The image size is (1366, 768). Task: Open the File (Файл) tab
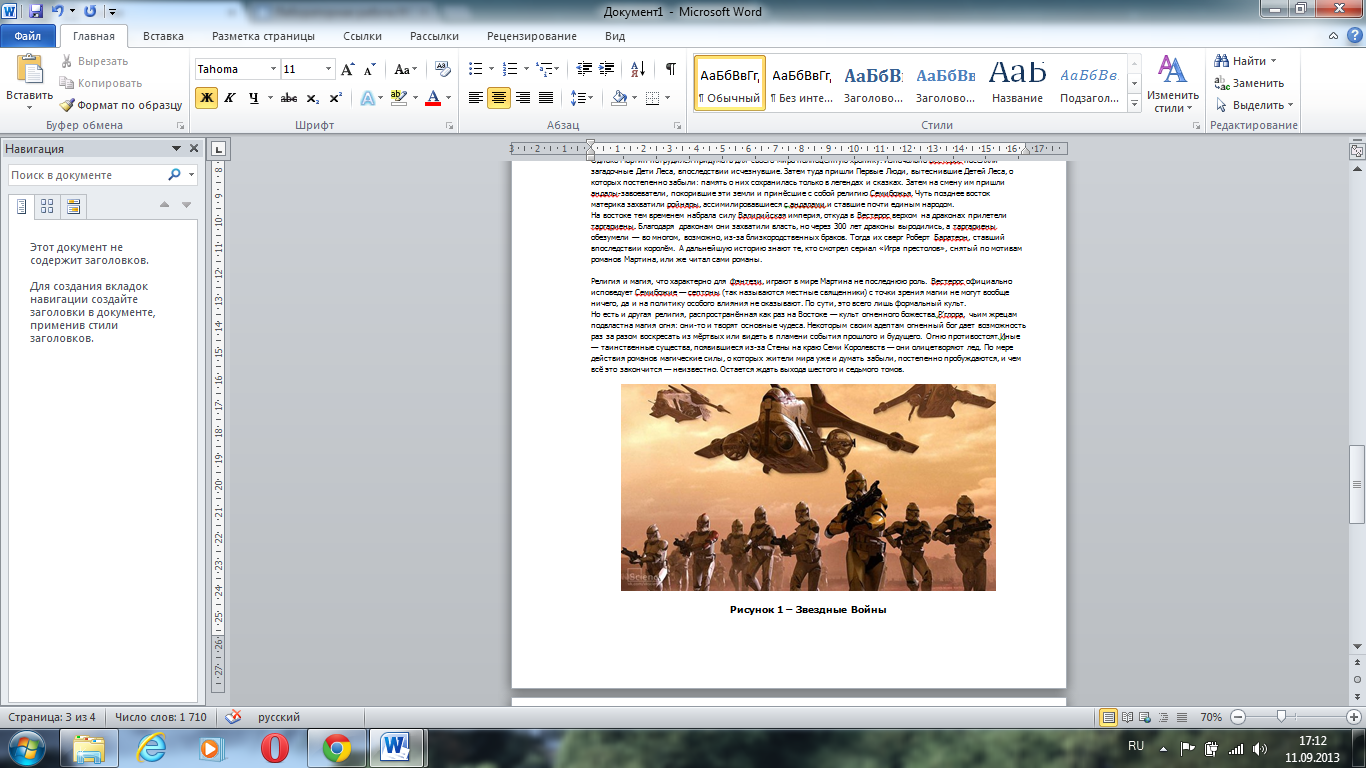28,36
